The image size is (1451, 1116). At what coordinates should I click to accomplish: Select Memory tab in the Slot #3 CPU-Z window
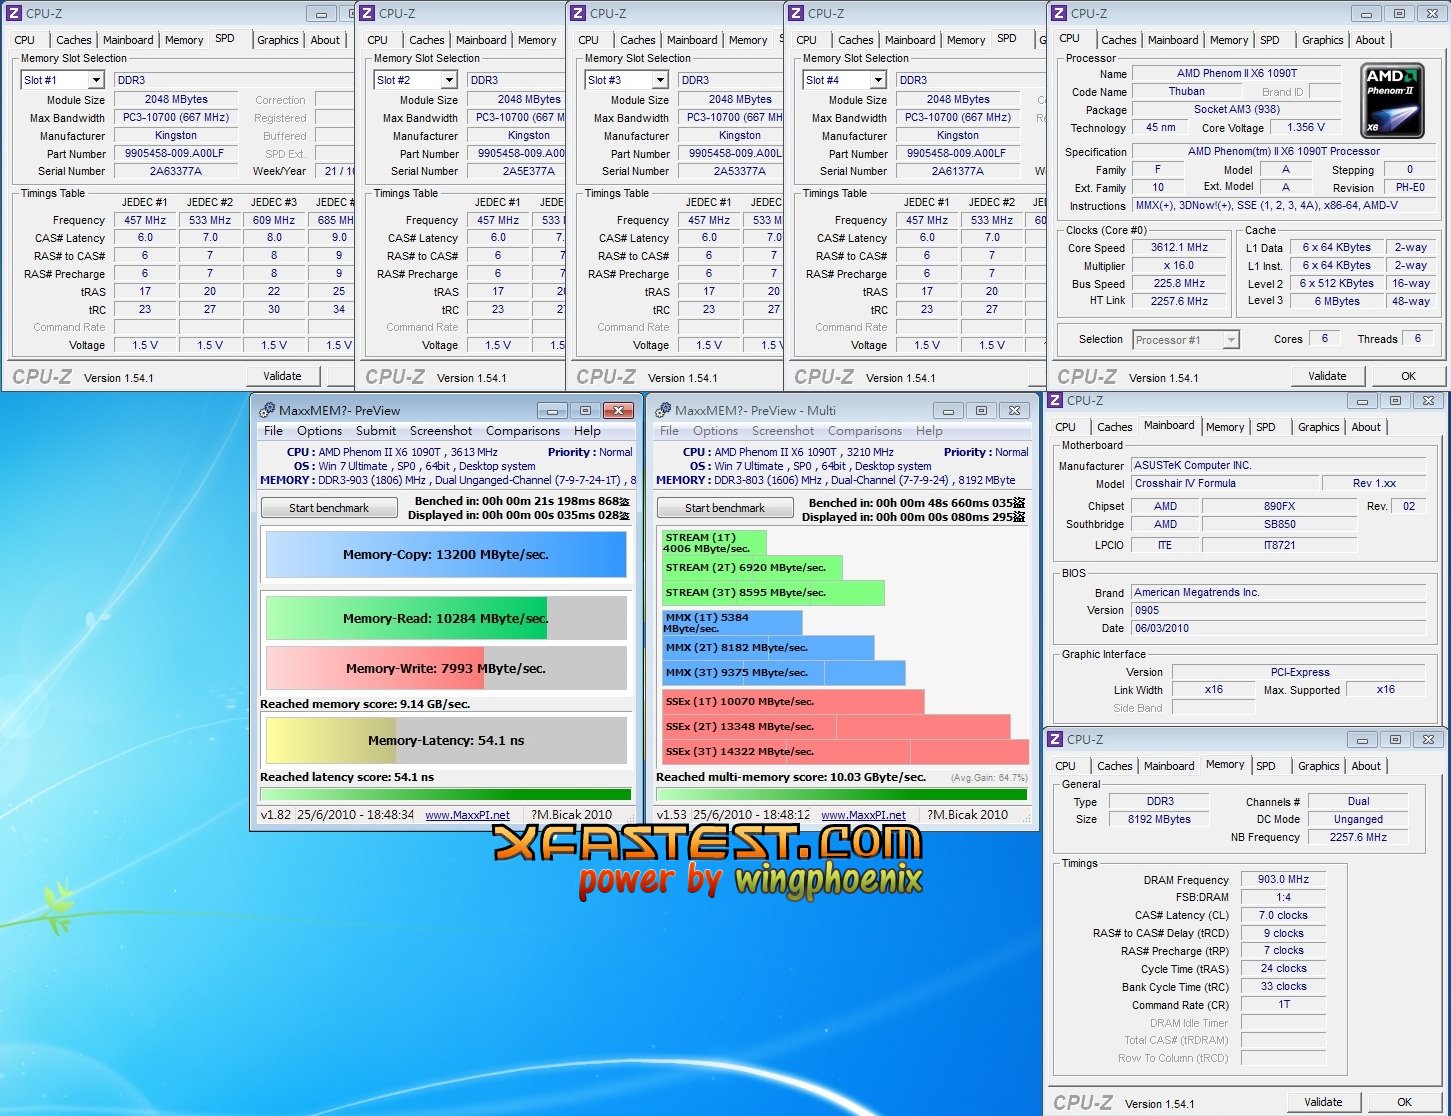748,40
